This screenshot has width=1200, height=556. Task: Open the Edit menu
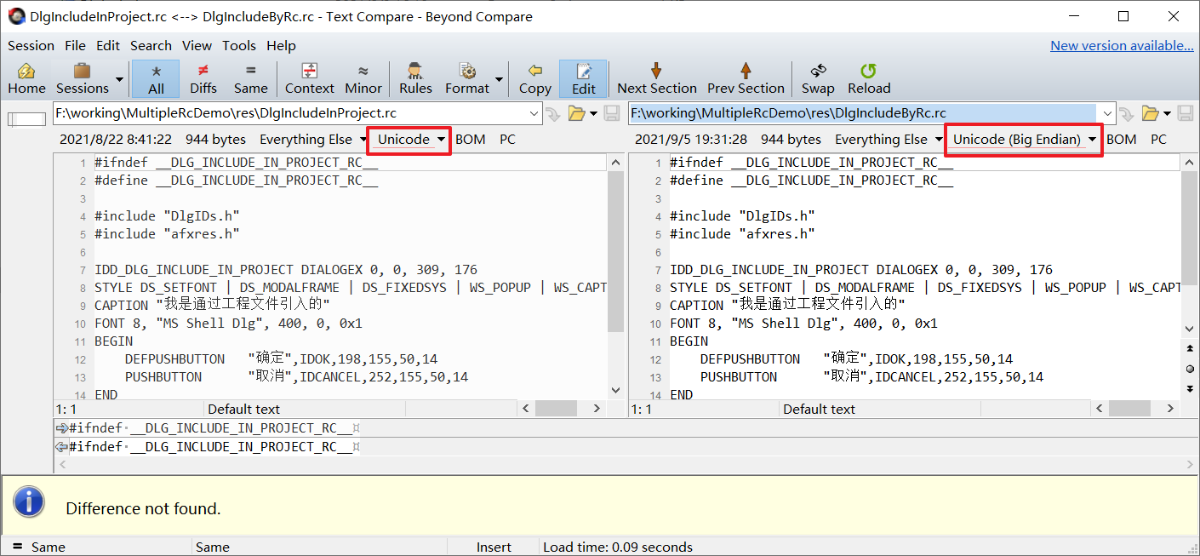coord(108,45)
